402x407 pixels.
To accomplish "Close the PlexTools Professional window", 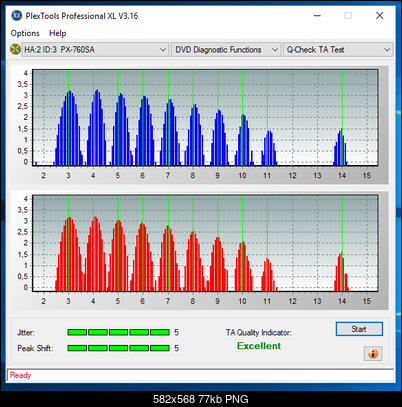I will pos(379,16).
